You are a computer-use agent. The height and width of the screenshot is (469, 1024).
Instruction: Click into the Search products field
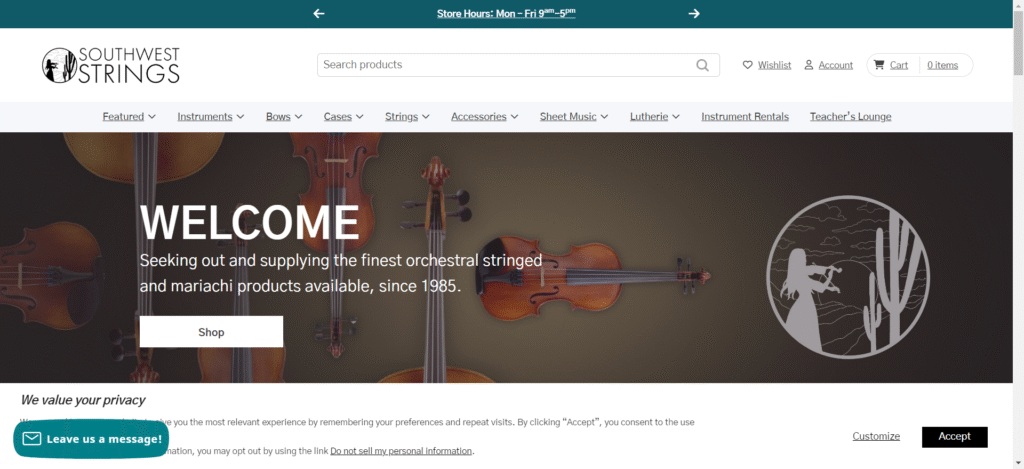(x=505, y=65)
